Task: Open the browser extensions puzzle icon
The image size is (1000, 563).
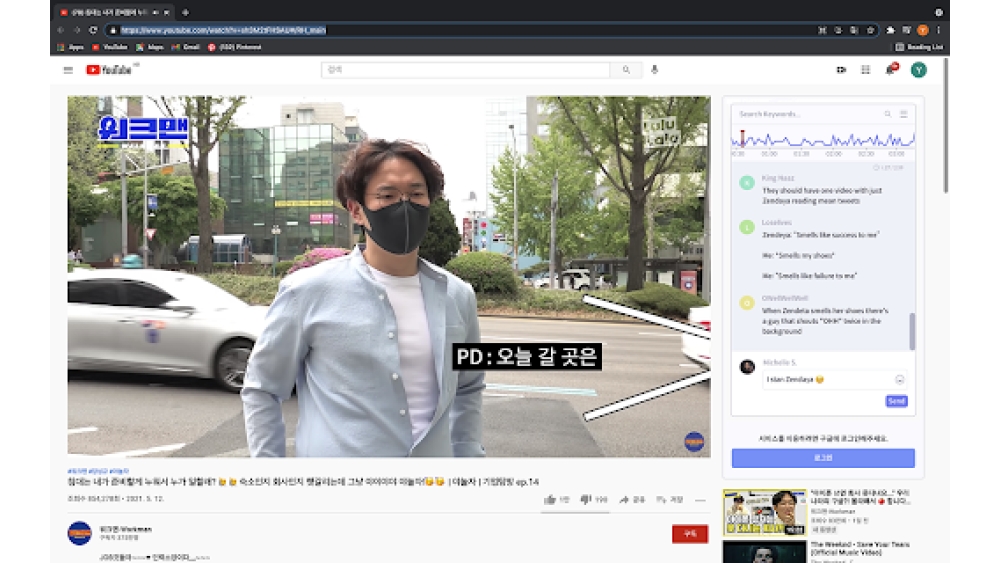Action: (x=890, y=30)
